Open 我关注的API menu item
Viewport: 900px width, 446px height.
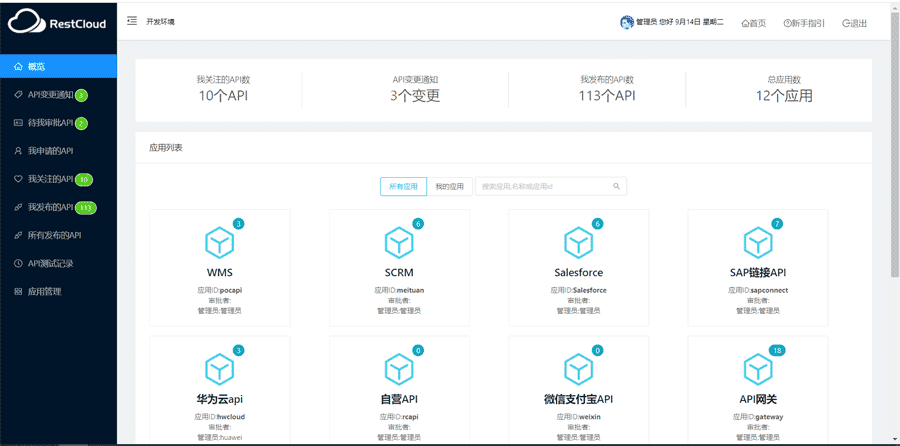pyautogui.click(x=59, y=179)
